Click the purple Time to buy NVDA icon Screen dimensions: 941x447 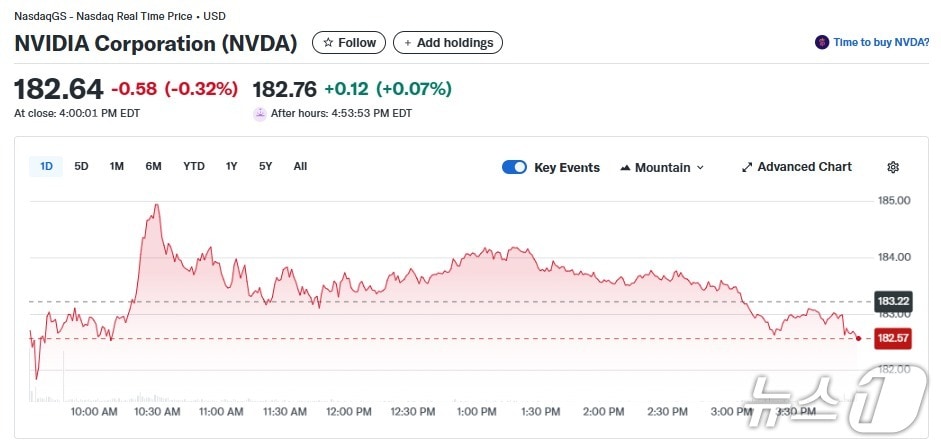822,43
